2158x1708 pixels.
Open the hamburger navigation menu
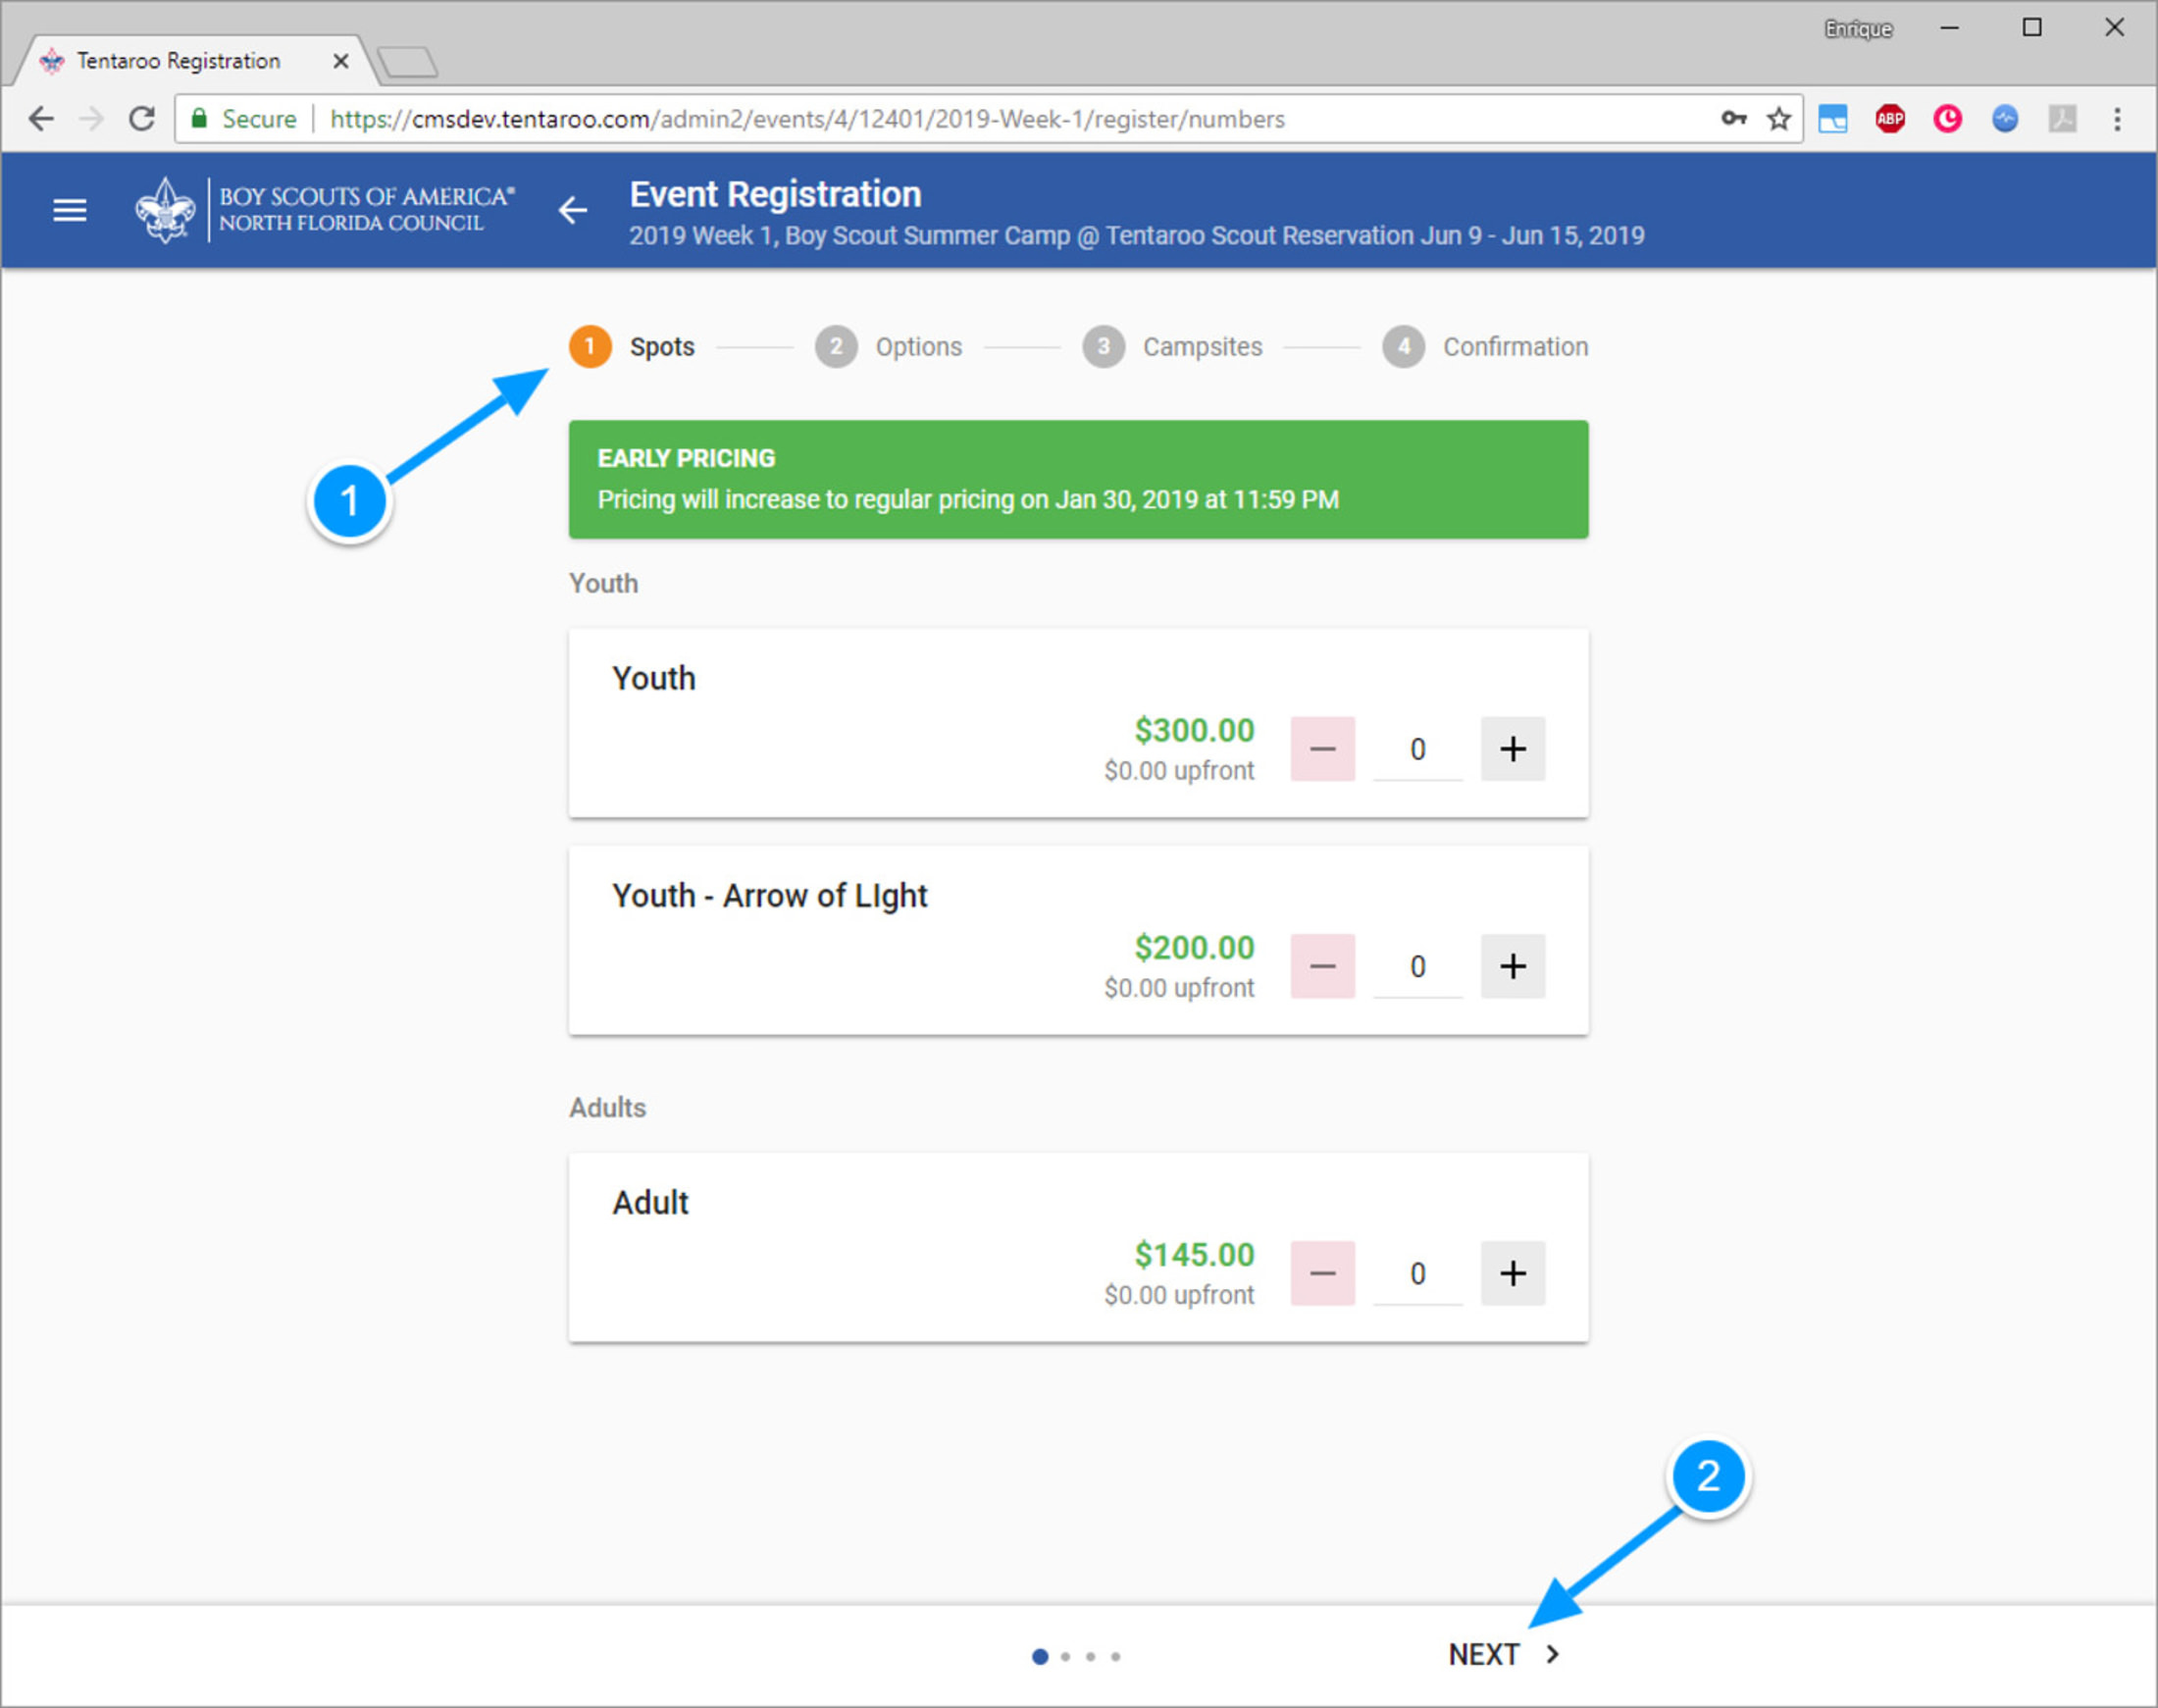click(69, 210)
